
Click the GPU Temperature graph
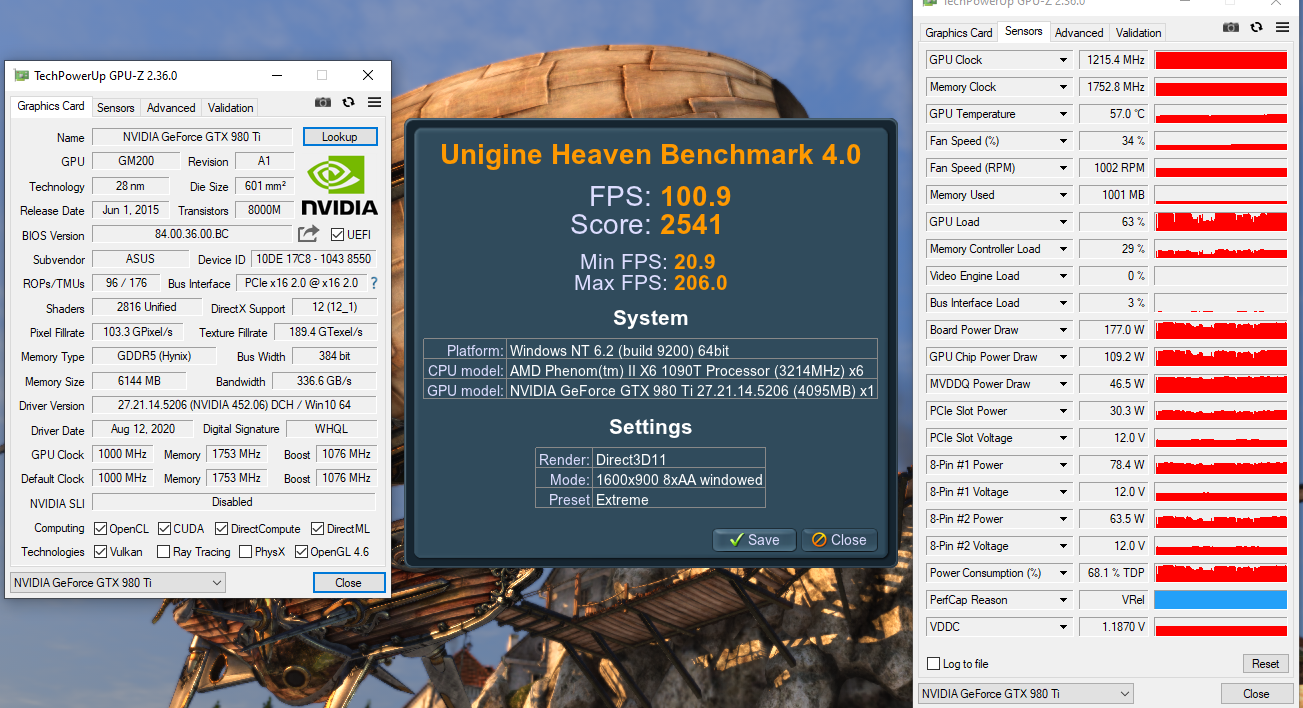(x=1221, y=114)
